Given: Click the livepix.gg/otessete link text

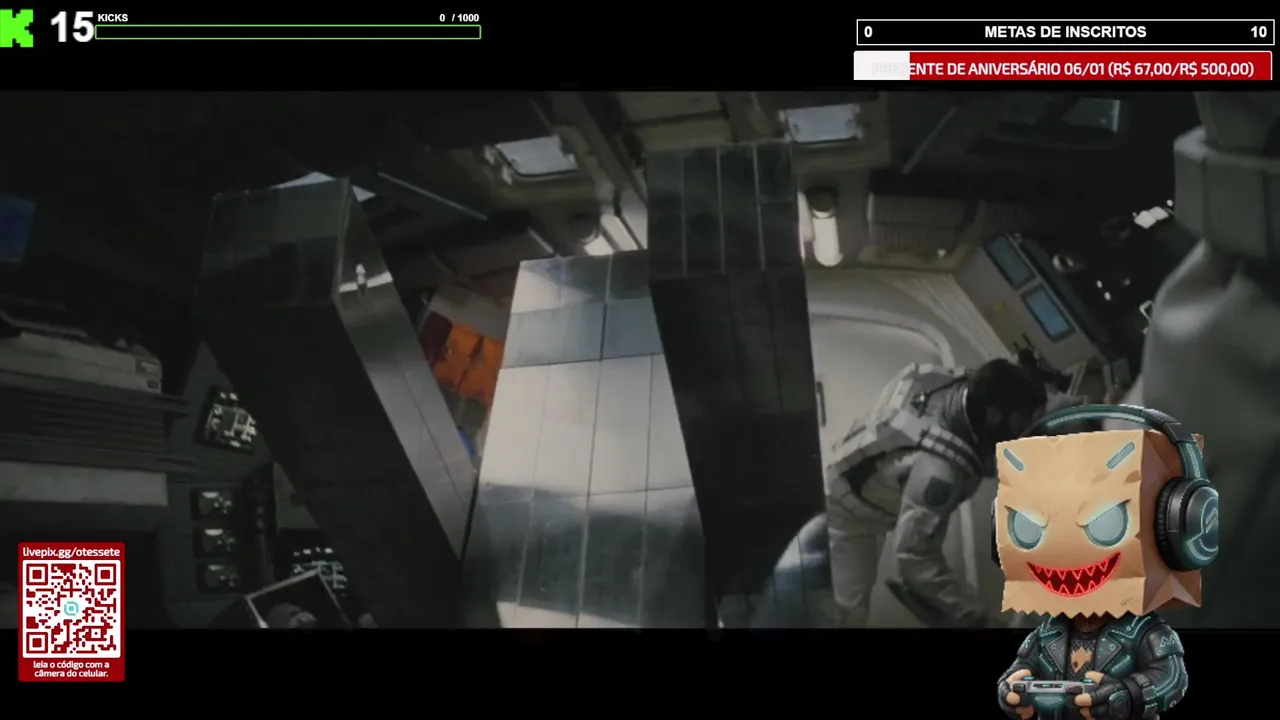Looking at the screenshot, I should click(x=71, y=552).
